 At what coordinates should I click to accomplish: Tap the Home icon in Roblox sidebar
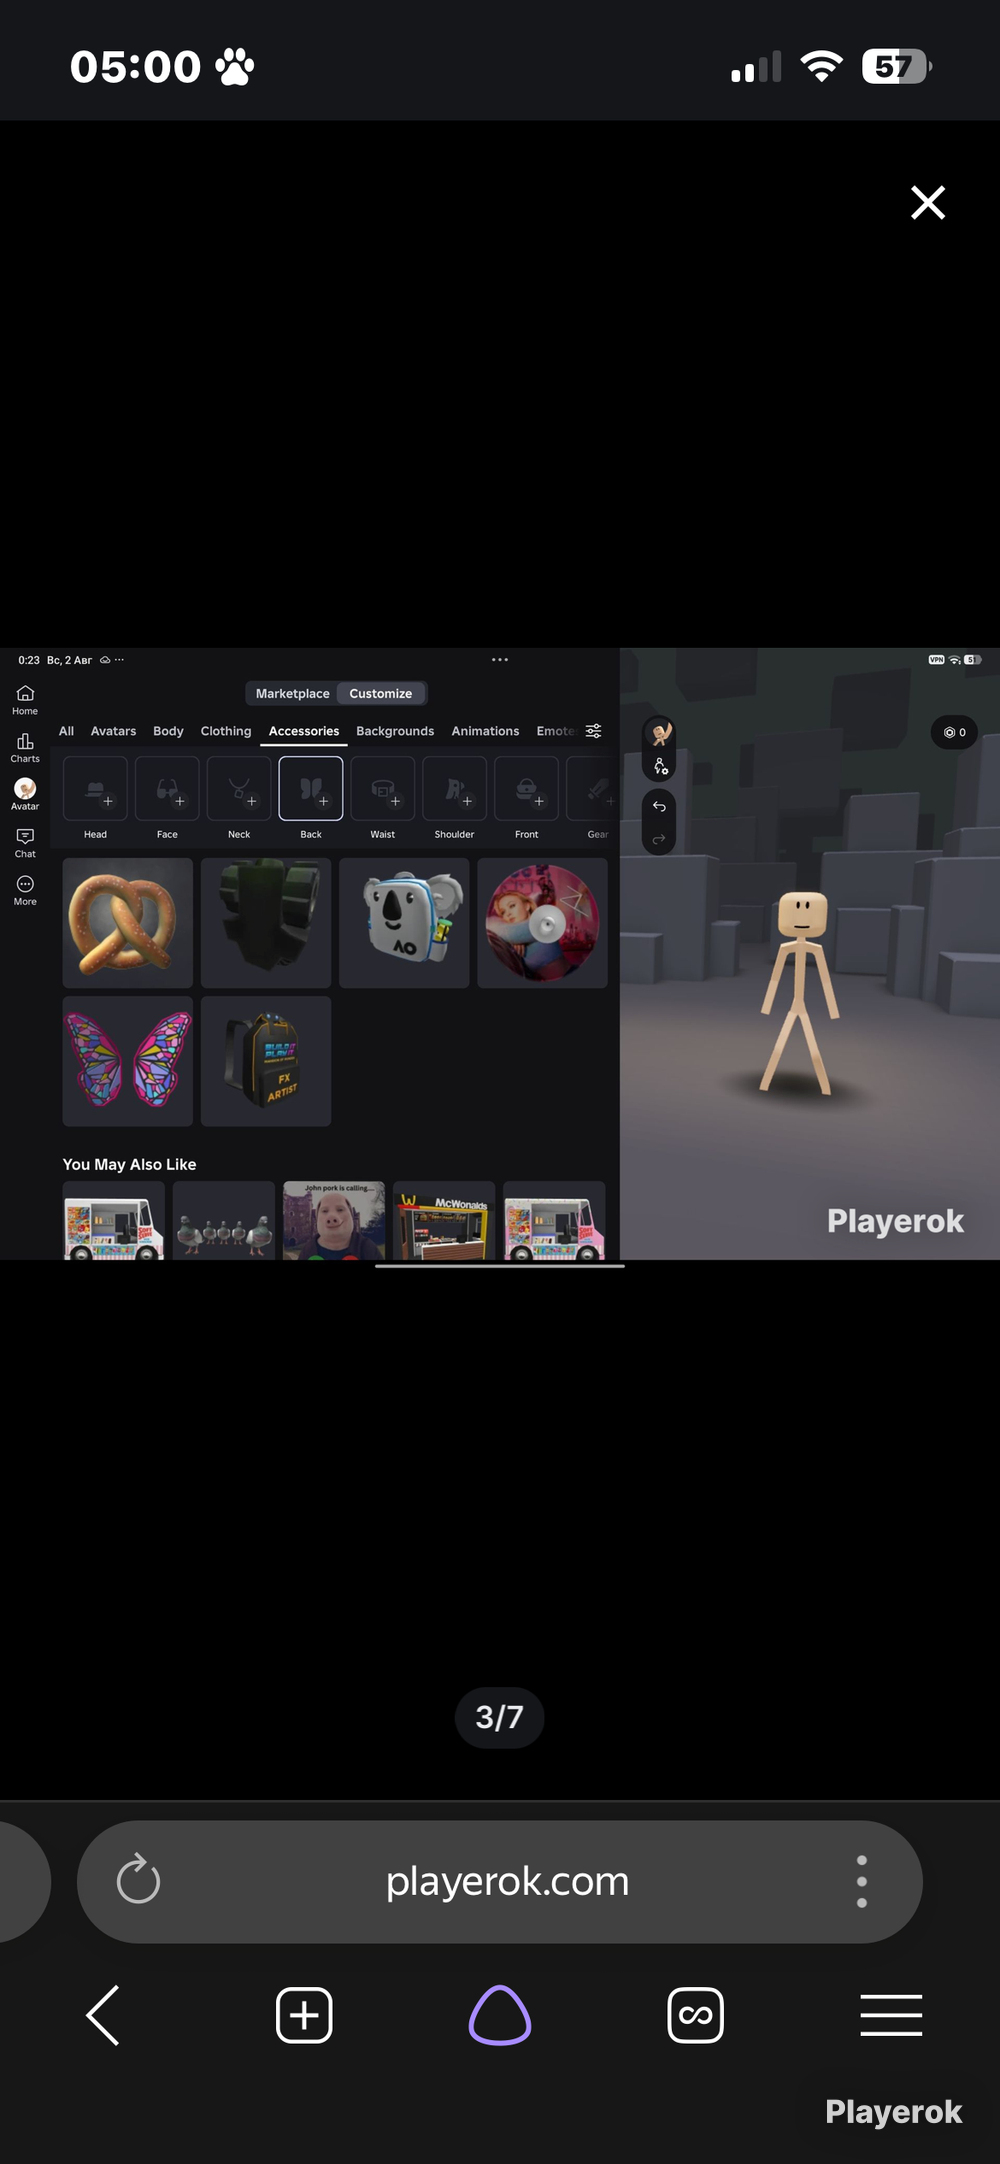coord(25,699)
